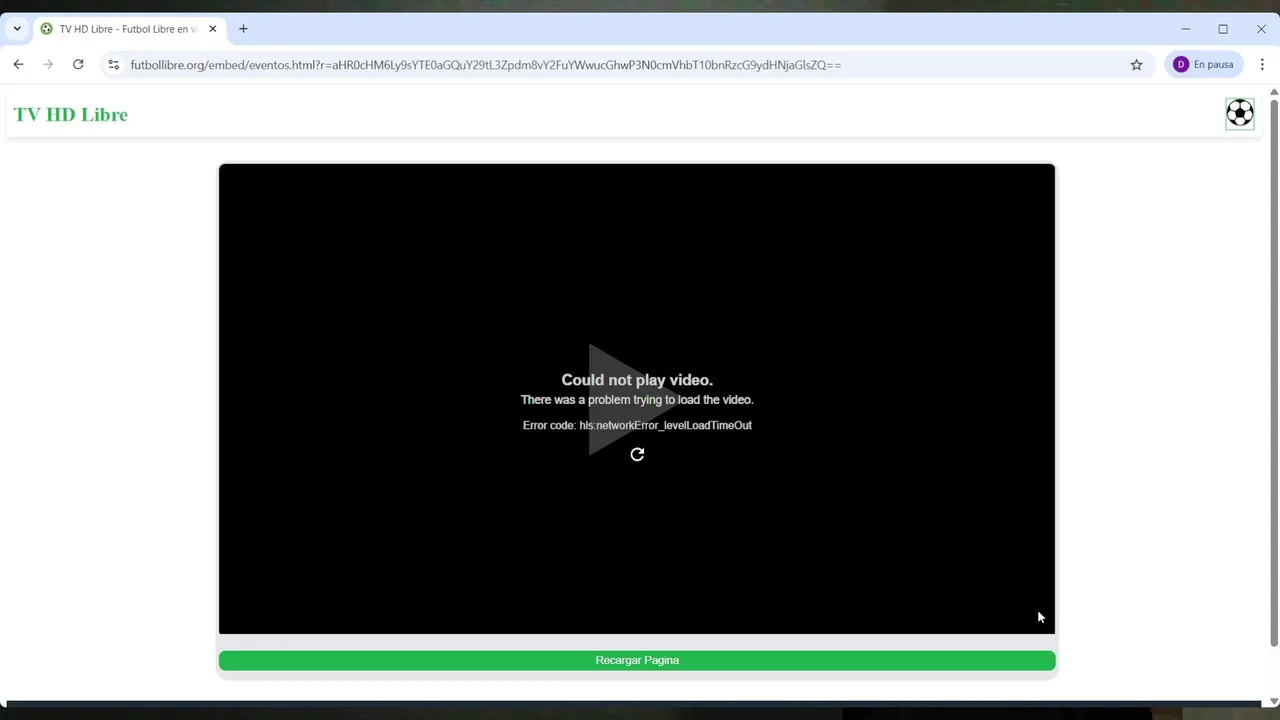This screenshot has width=1280, height=720.
Task: Select the TV HD Libre browser tab
Action: (128, 29)
